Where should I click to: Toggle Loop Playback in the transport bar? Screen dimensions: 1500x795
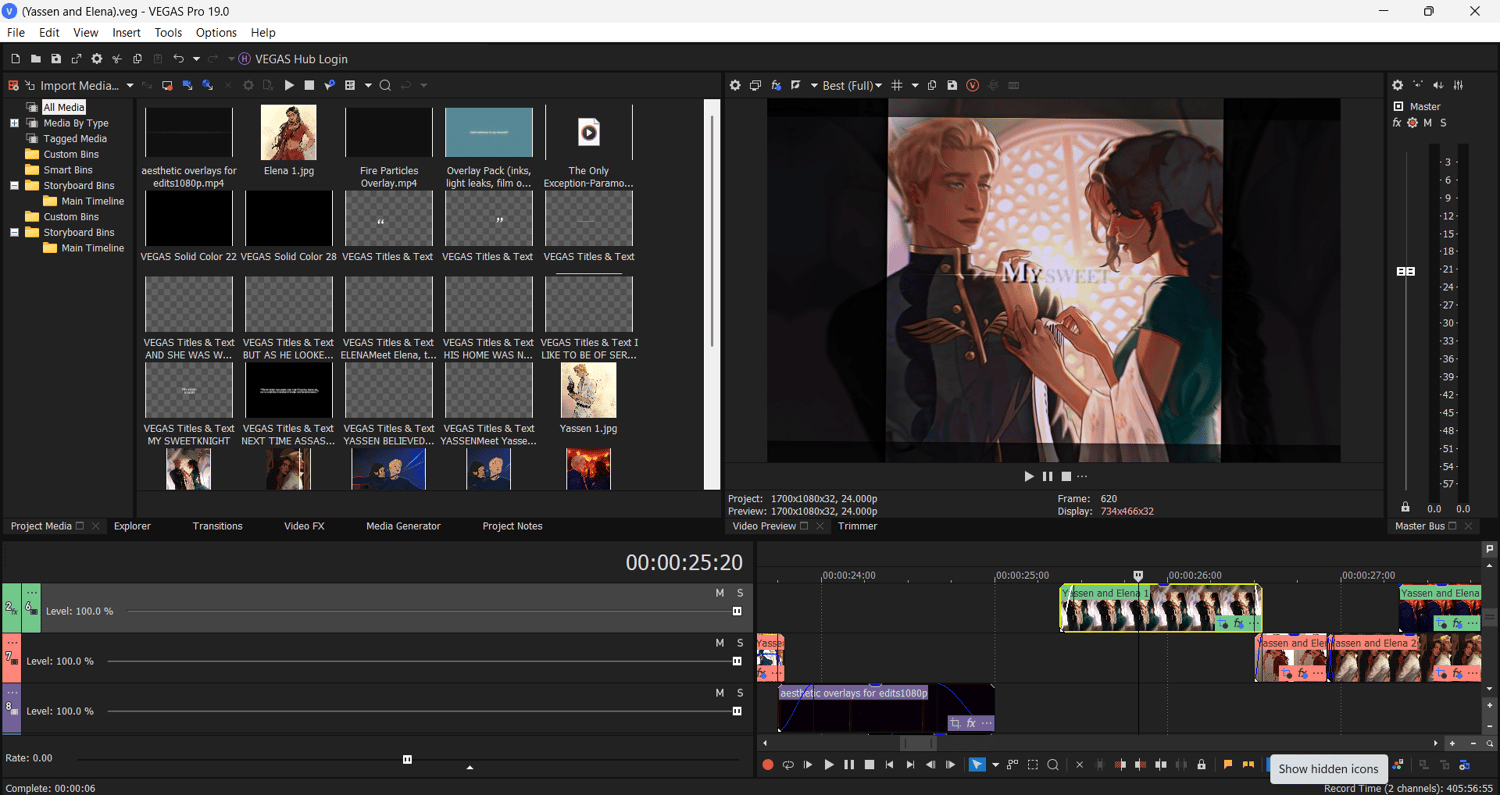point(788,765)
